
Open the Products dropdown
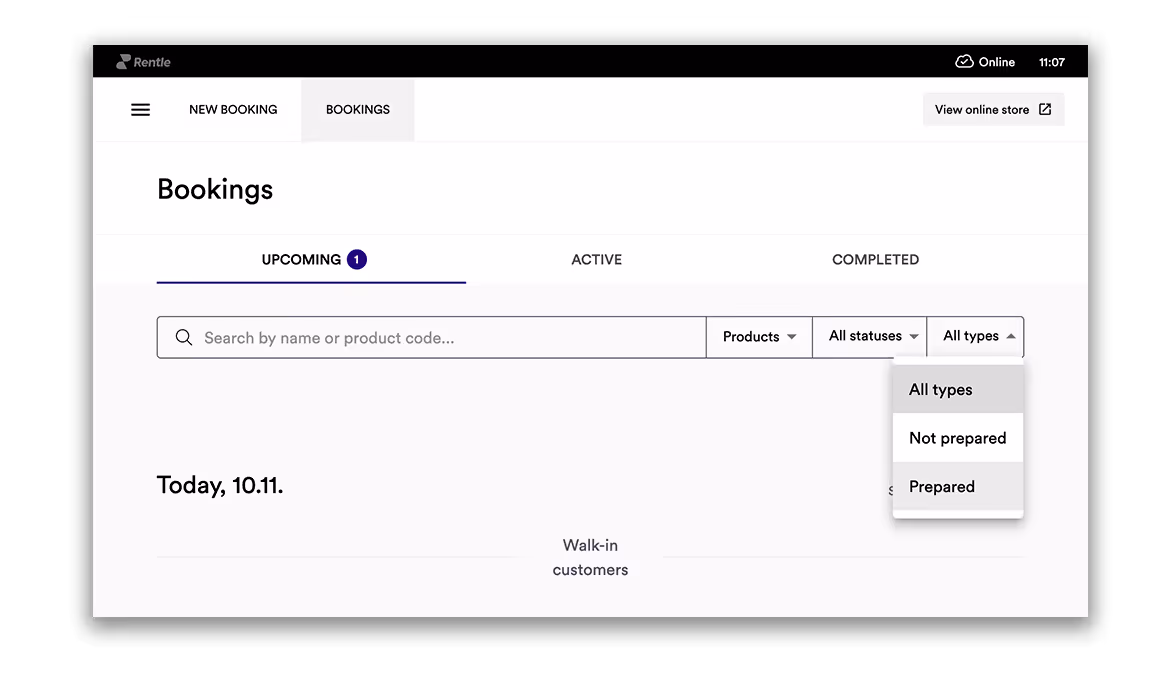(758, 337)
